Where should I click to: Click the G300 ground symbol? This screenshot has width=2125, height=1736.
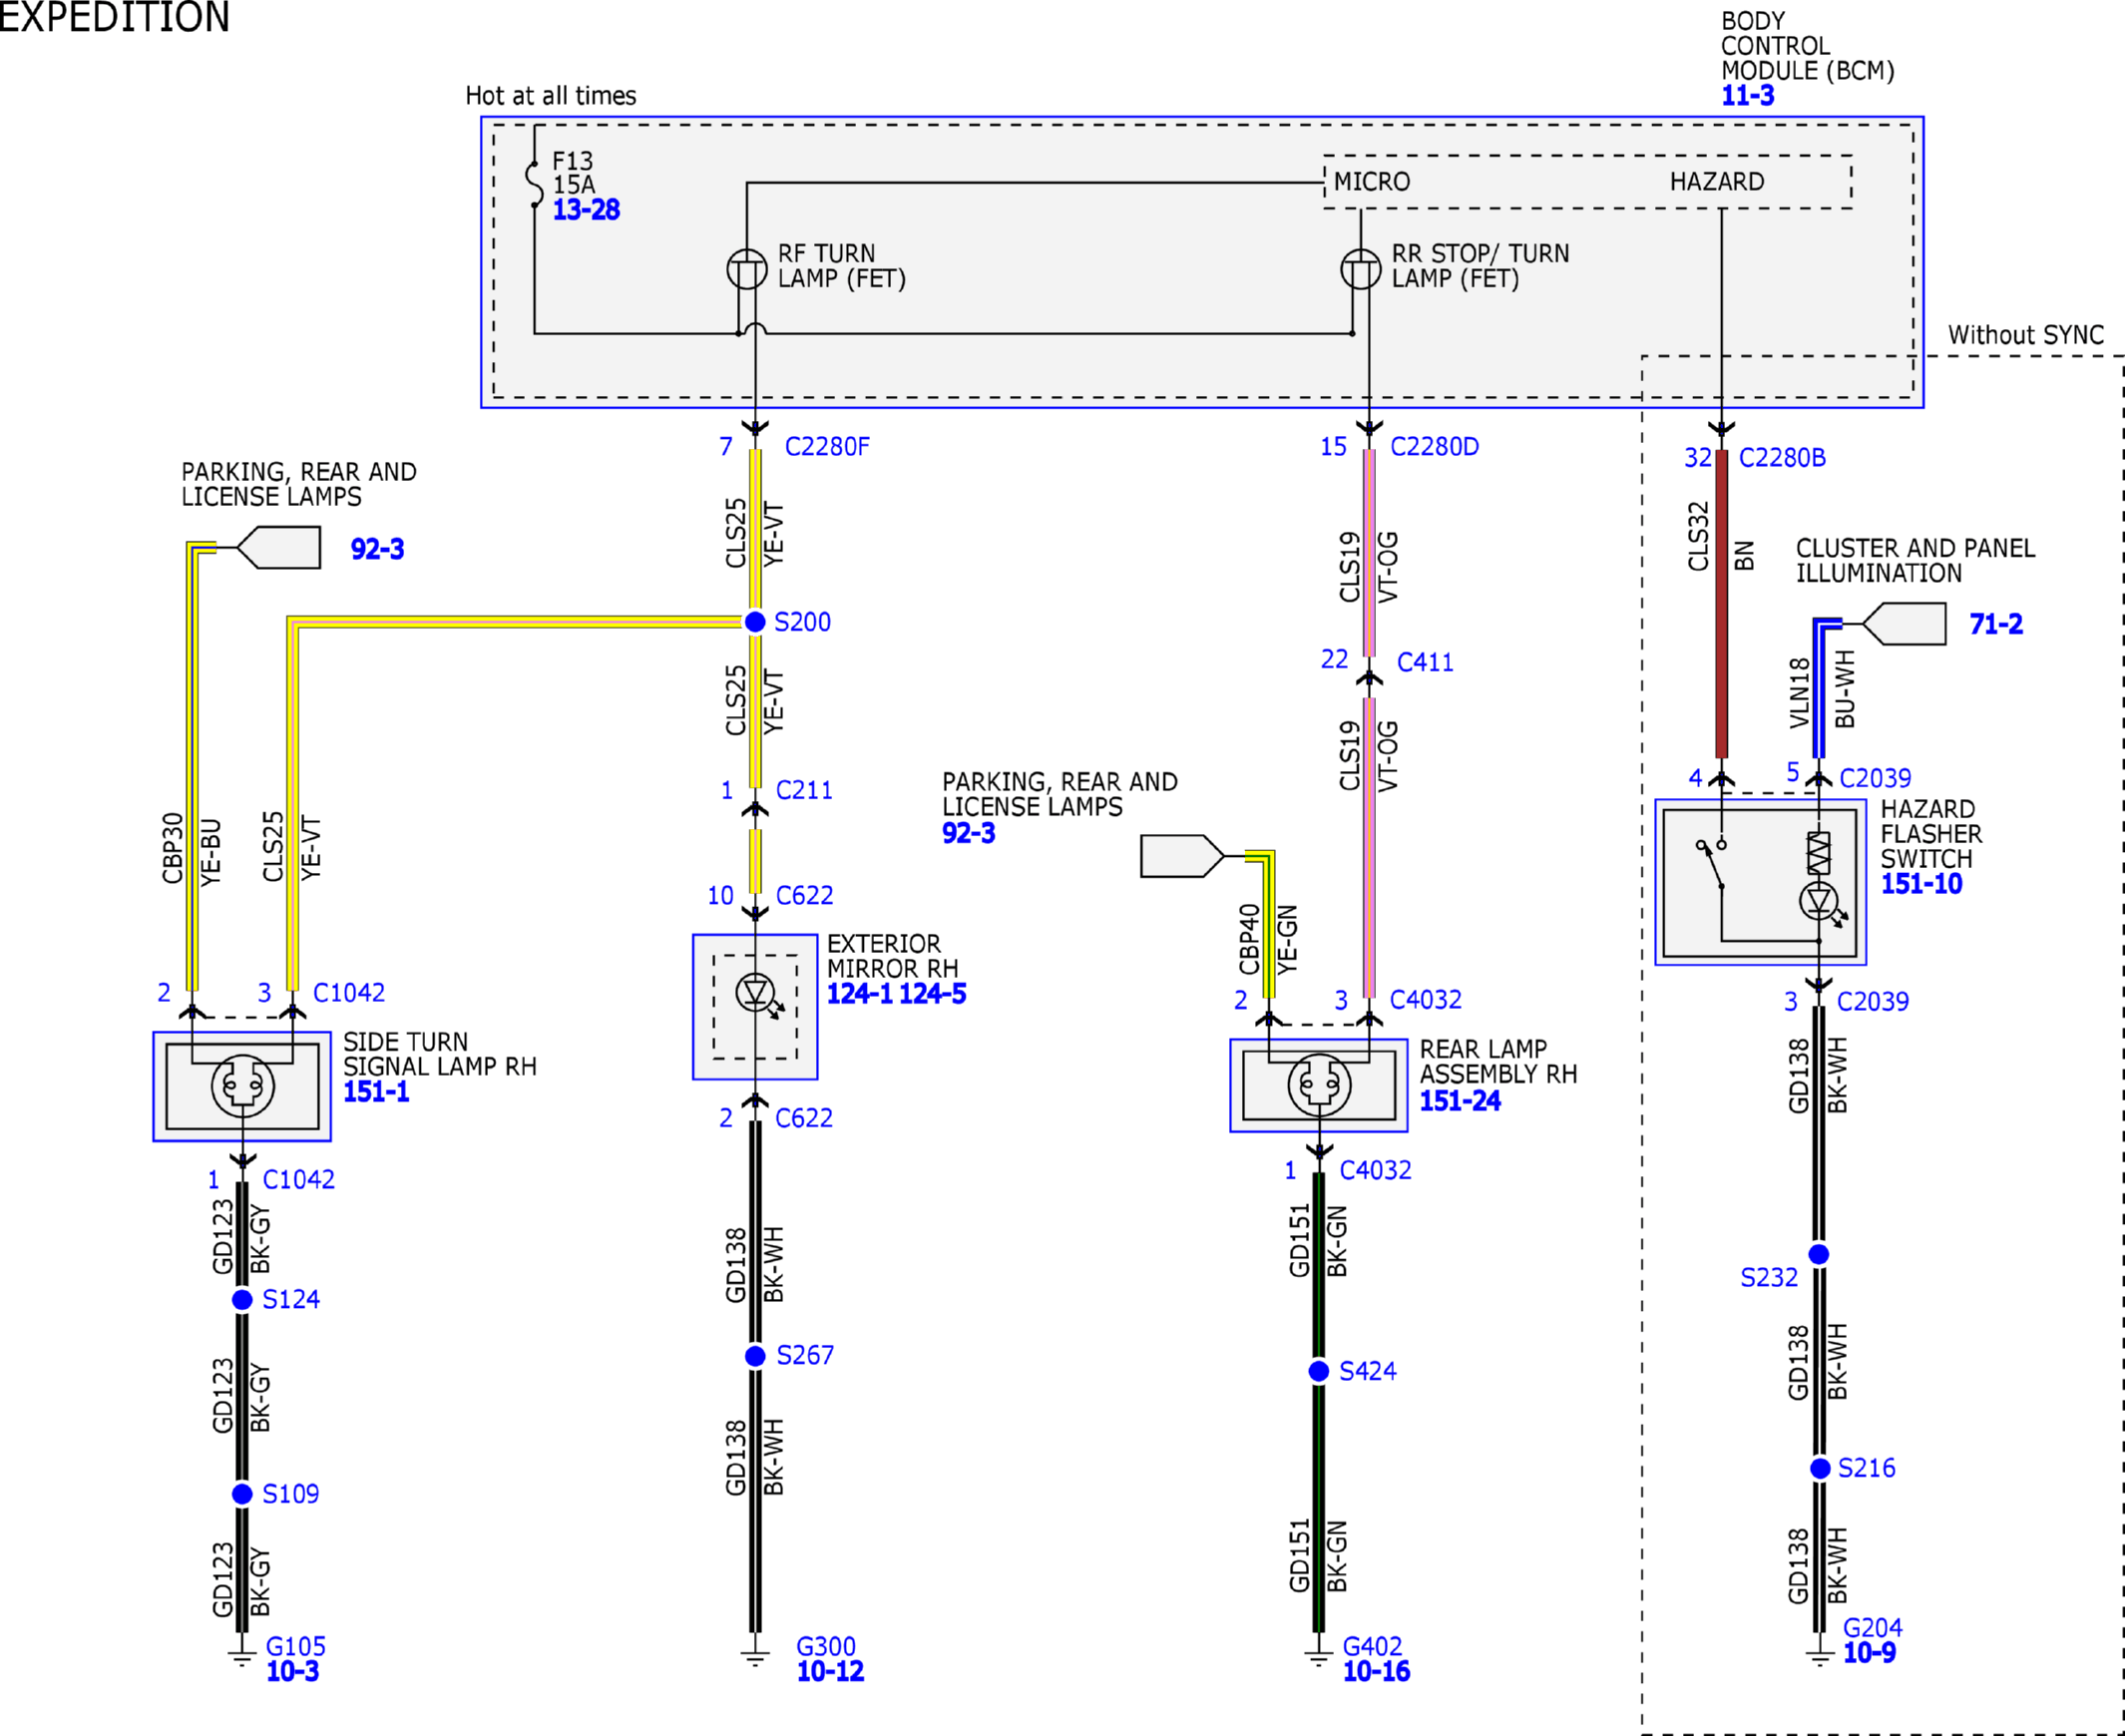coord(755,1655)
